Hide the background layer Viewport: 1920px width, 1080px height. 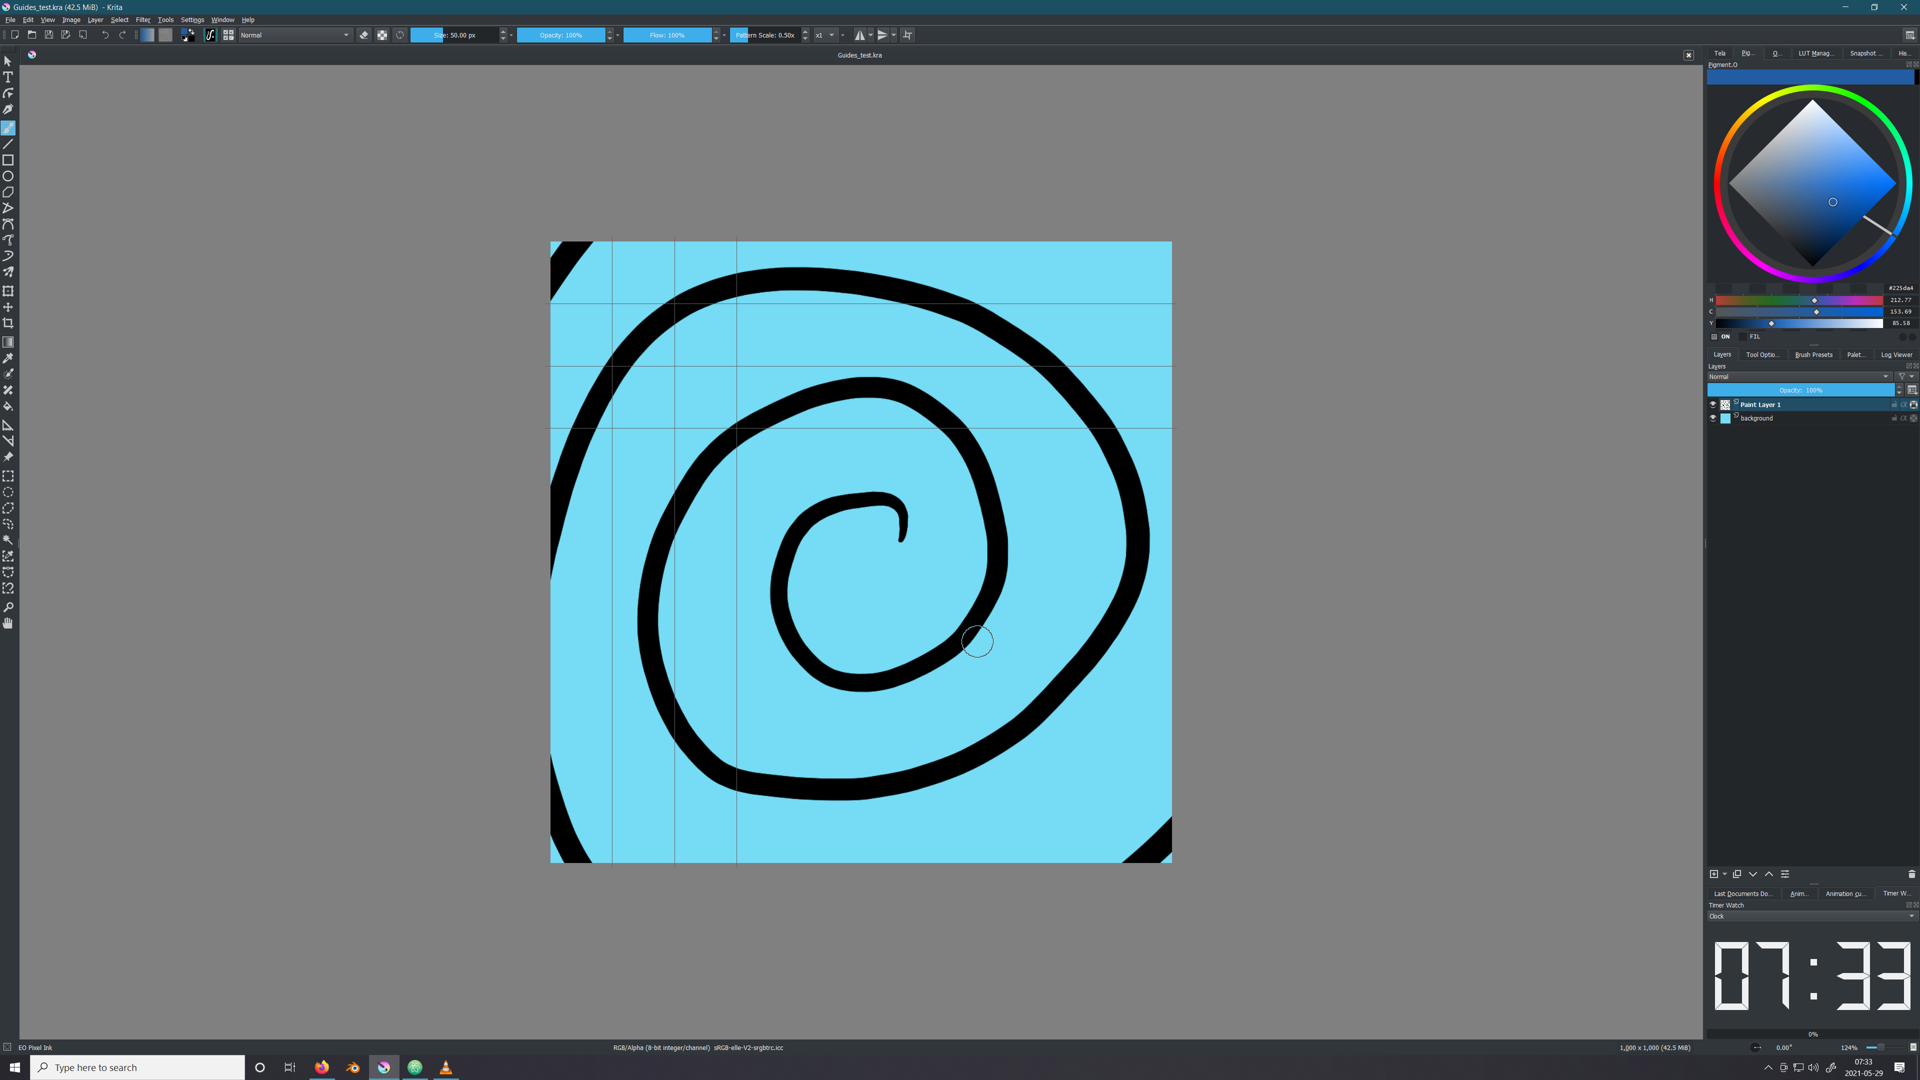coord(1713,418)
